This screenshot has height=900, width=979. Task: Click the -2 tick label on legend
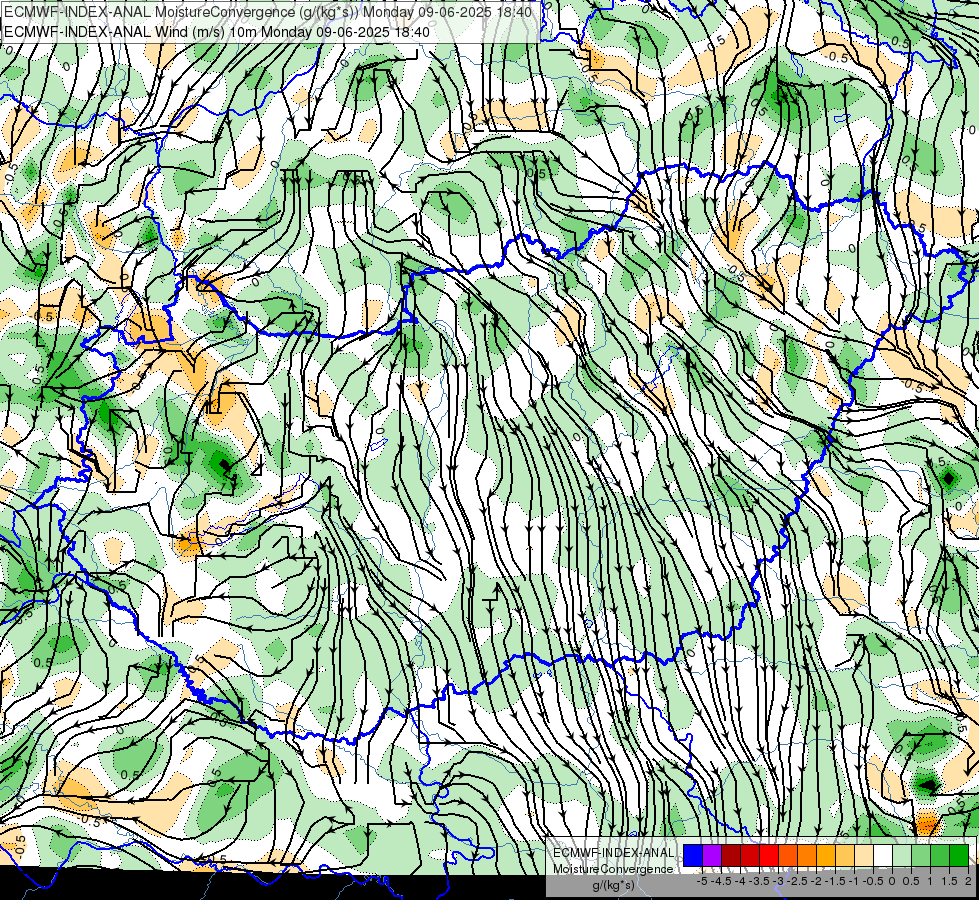pos(817,881)
